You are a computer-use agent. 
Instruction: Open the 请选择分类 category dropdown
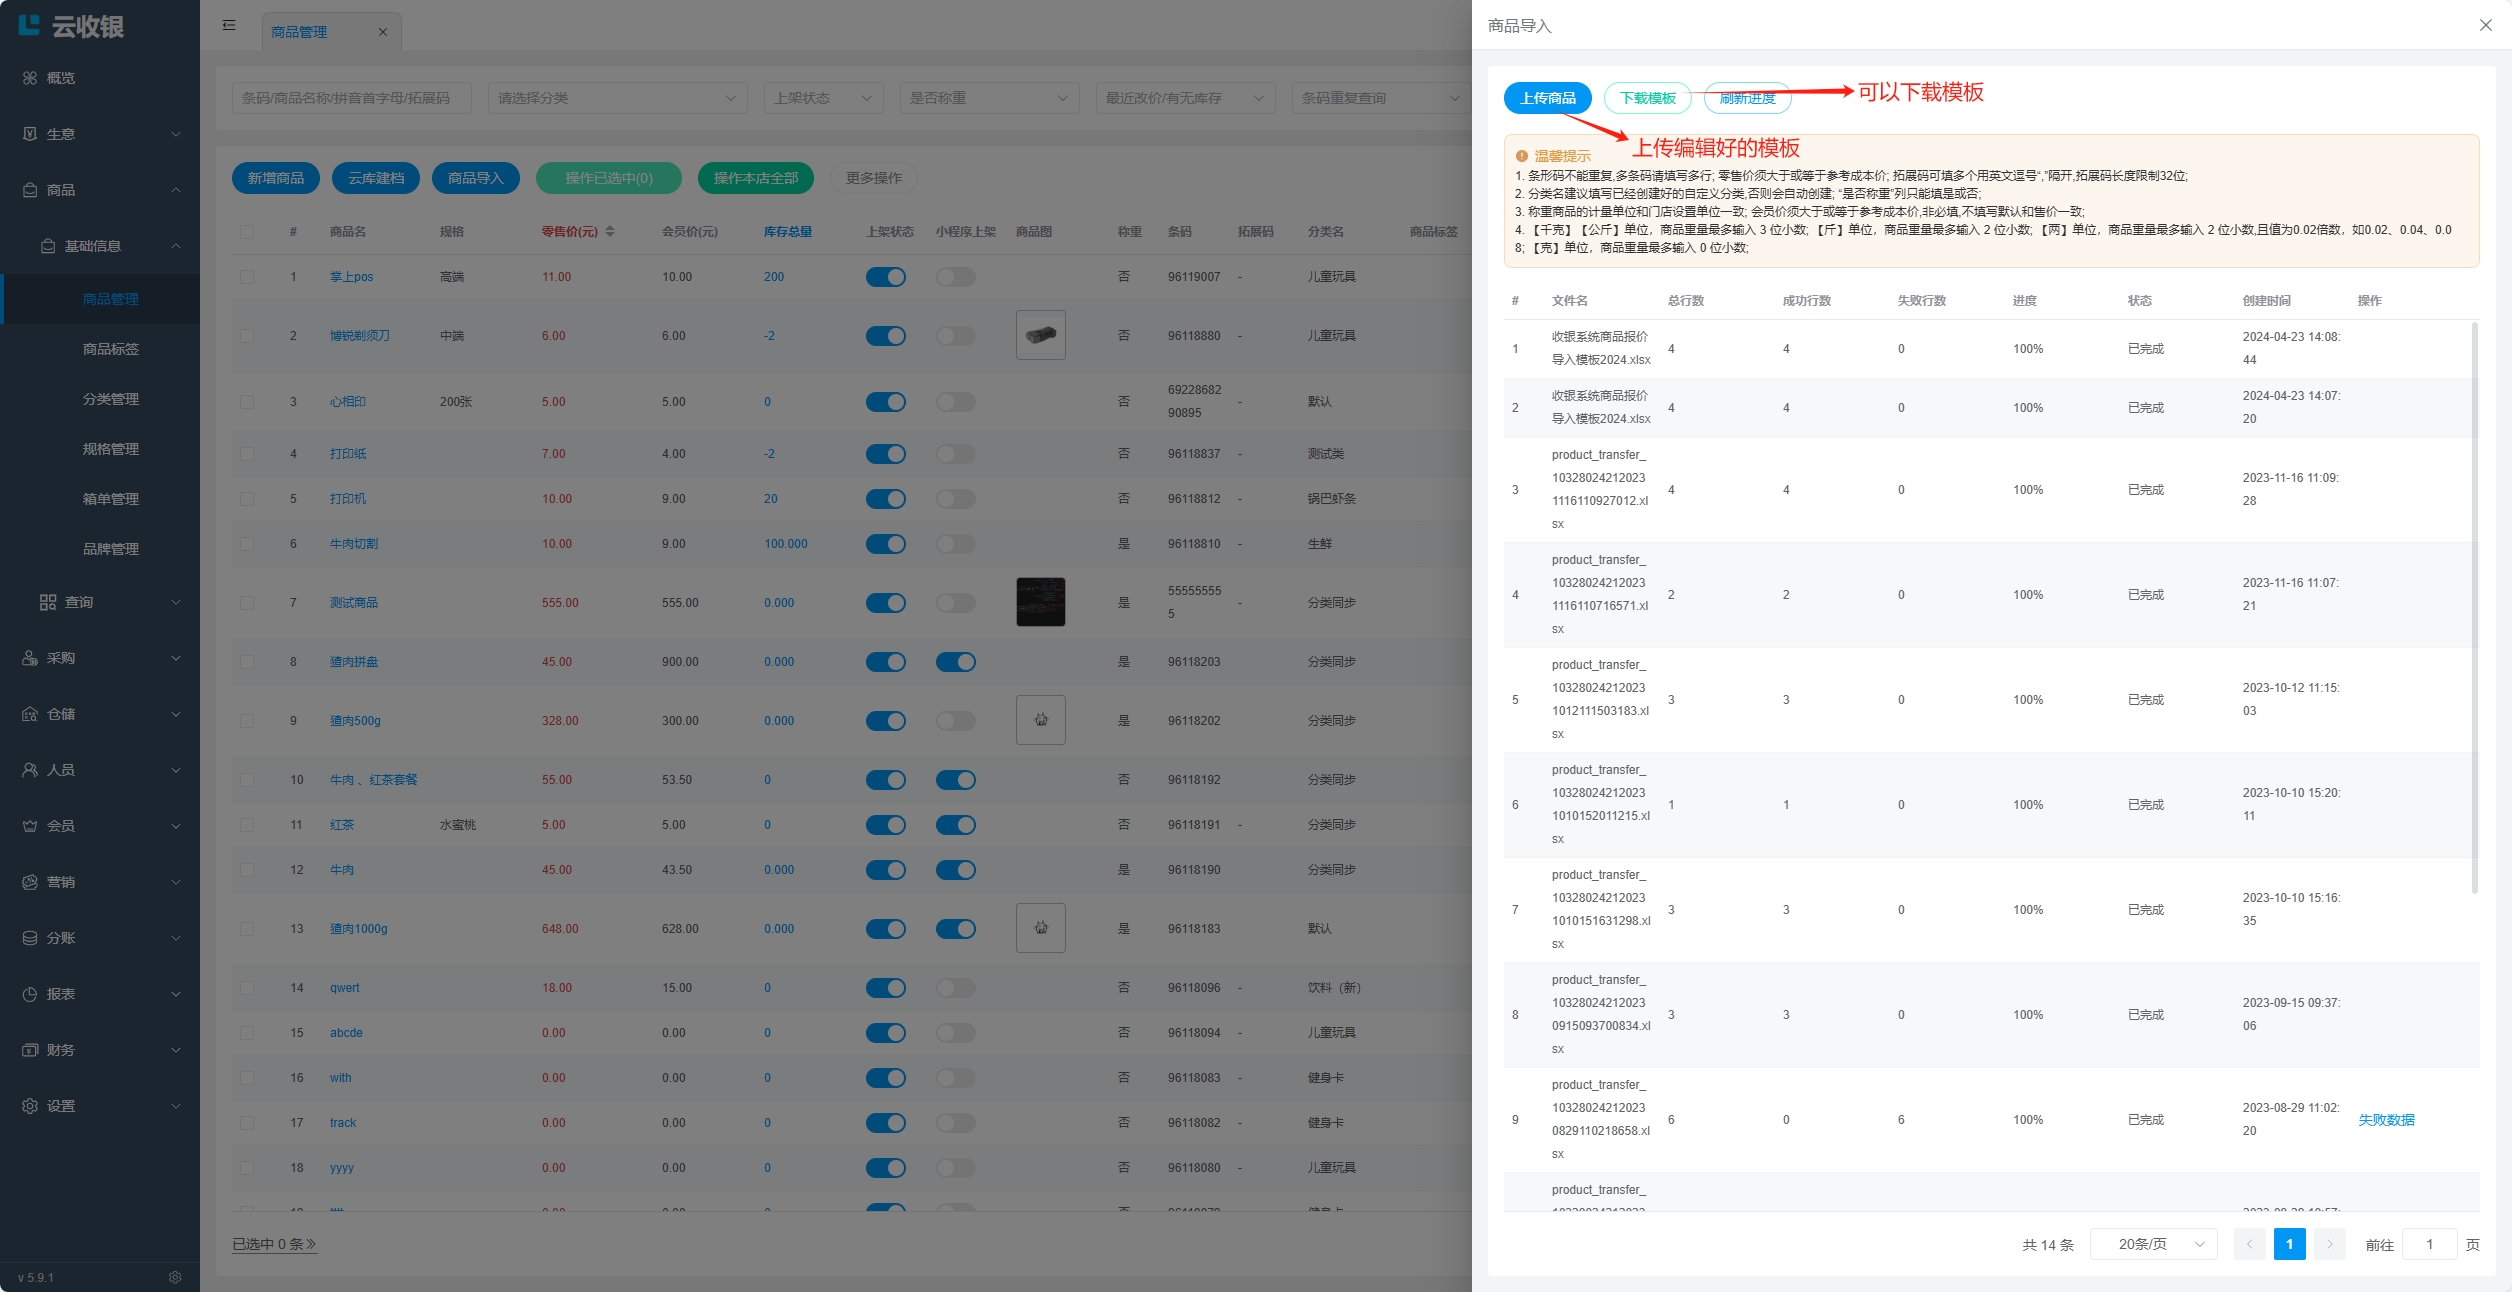click(617, 98)
